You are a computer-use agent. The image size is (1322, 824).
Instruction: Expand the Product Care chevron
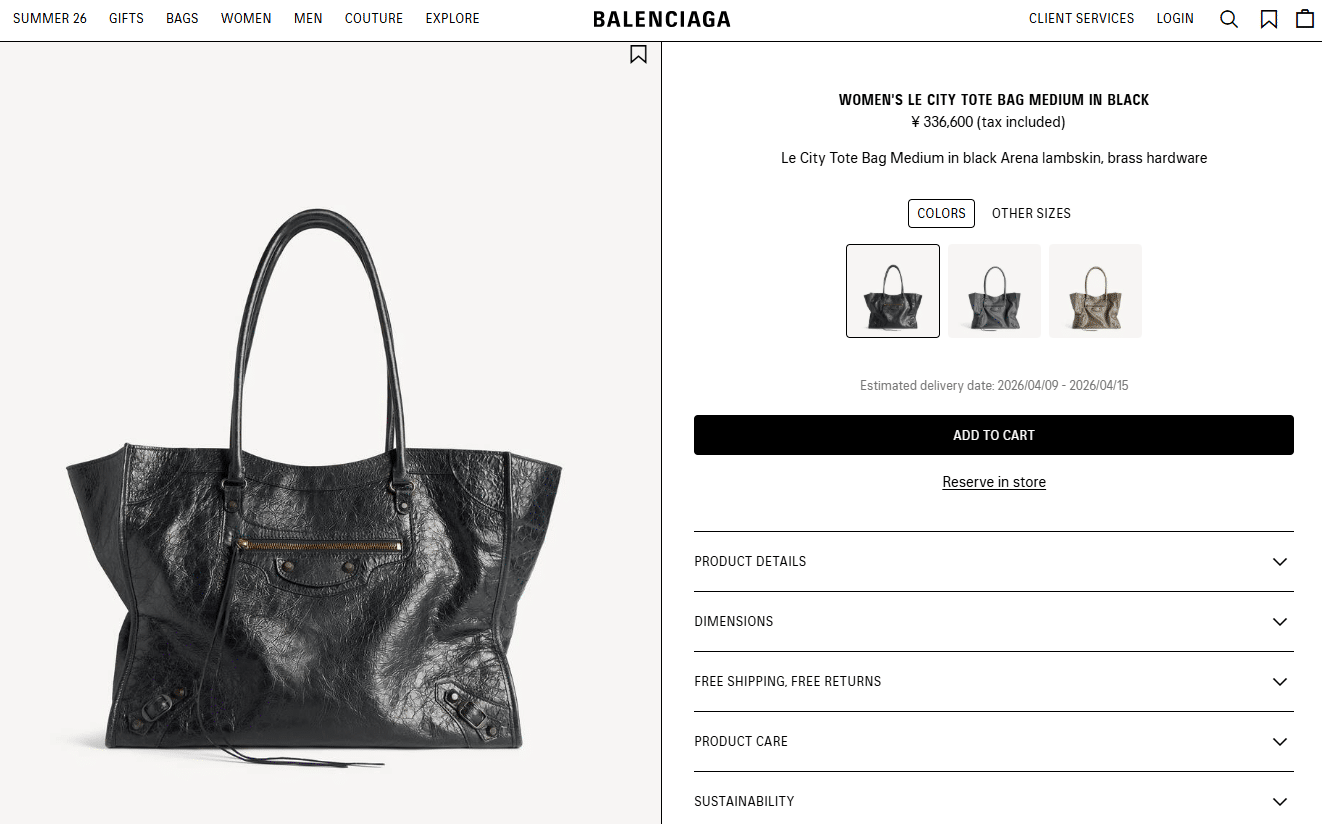pos(1280,741)
